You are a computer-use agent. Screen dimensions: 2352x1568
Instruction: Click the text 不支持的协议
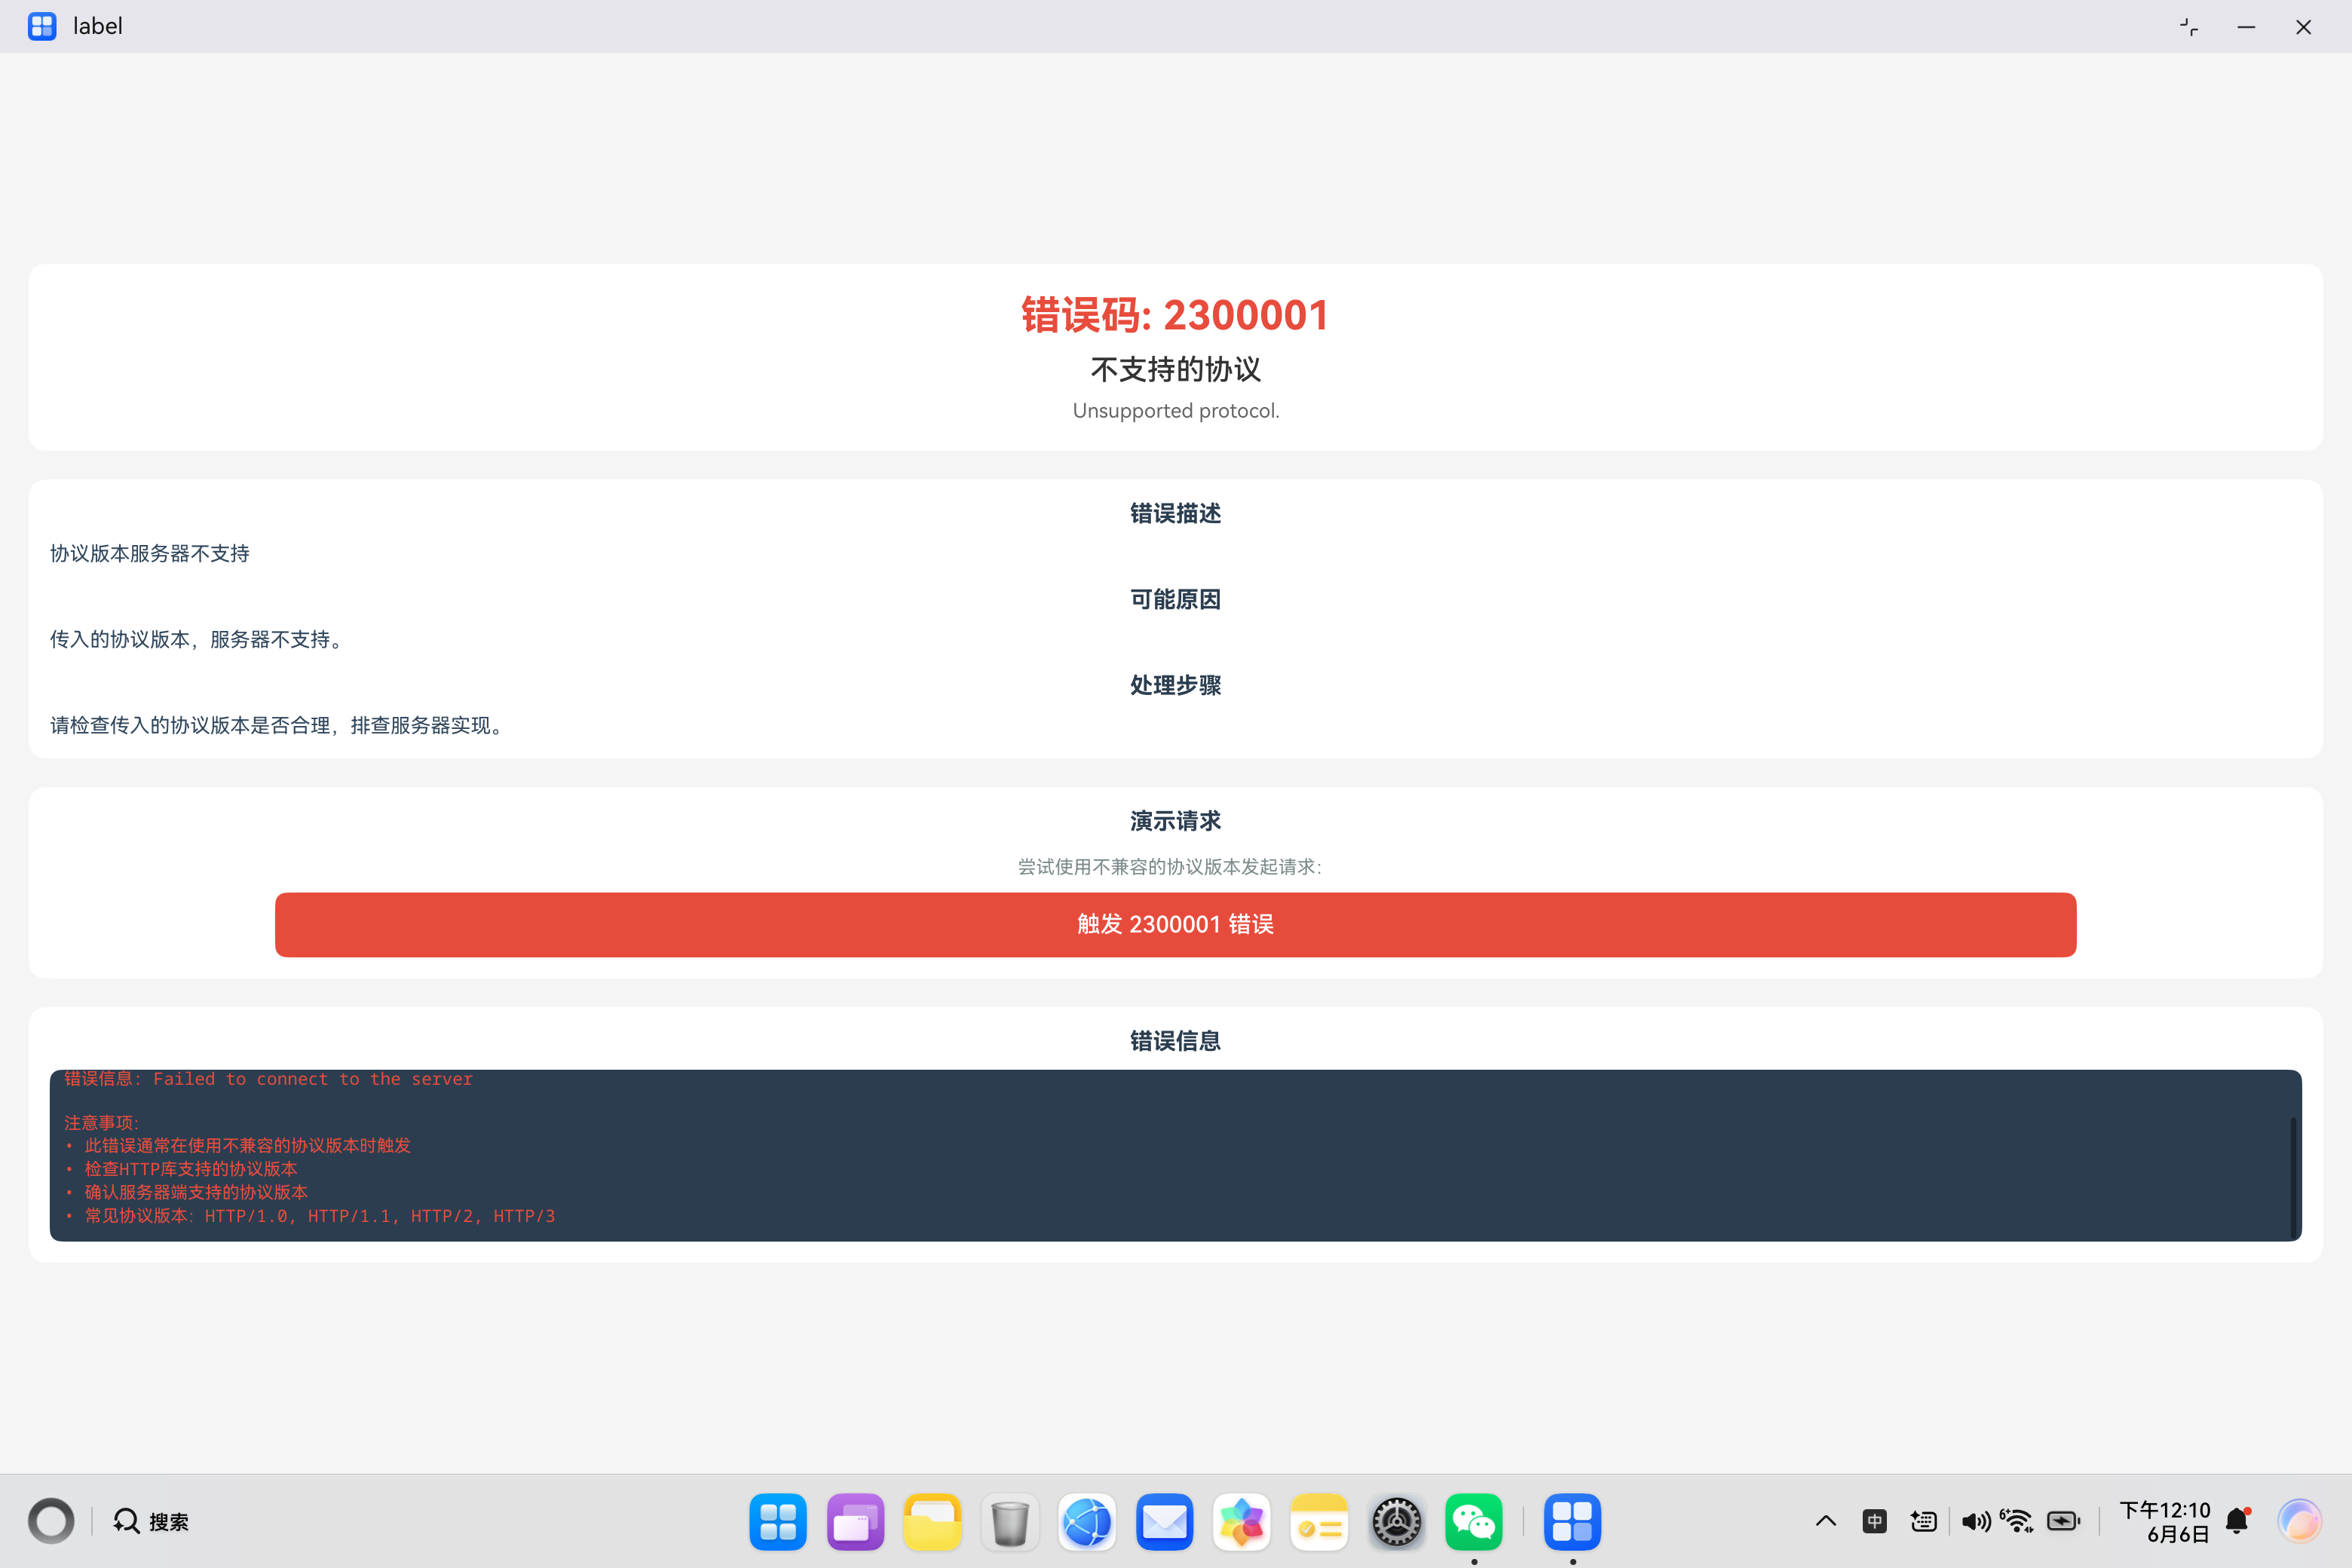(1175, 369)
